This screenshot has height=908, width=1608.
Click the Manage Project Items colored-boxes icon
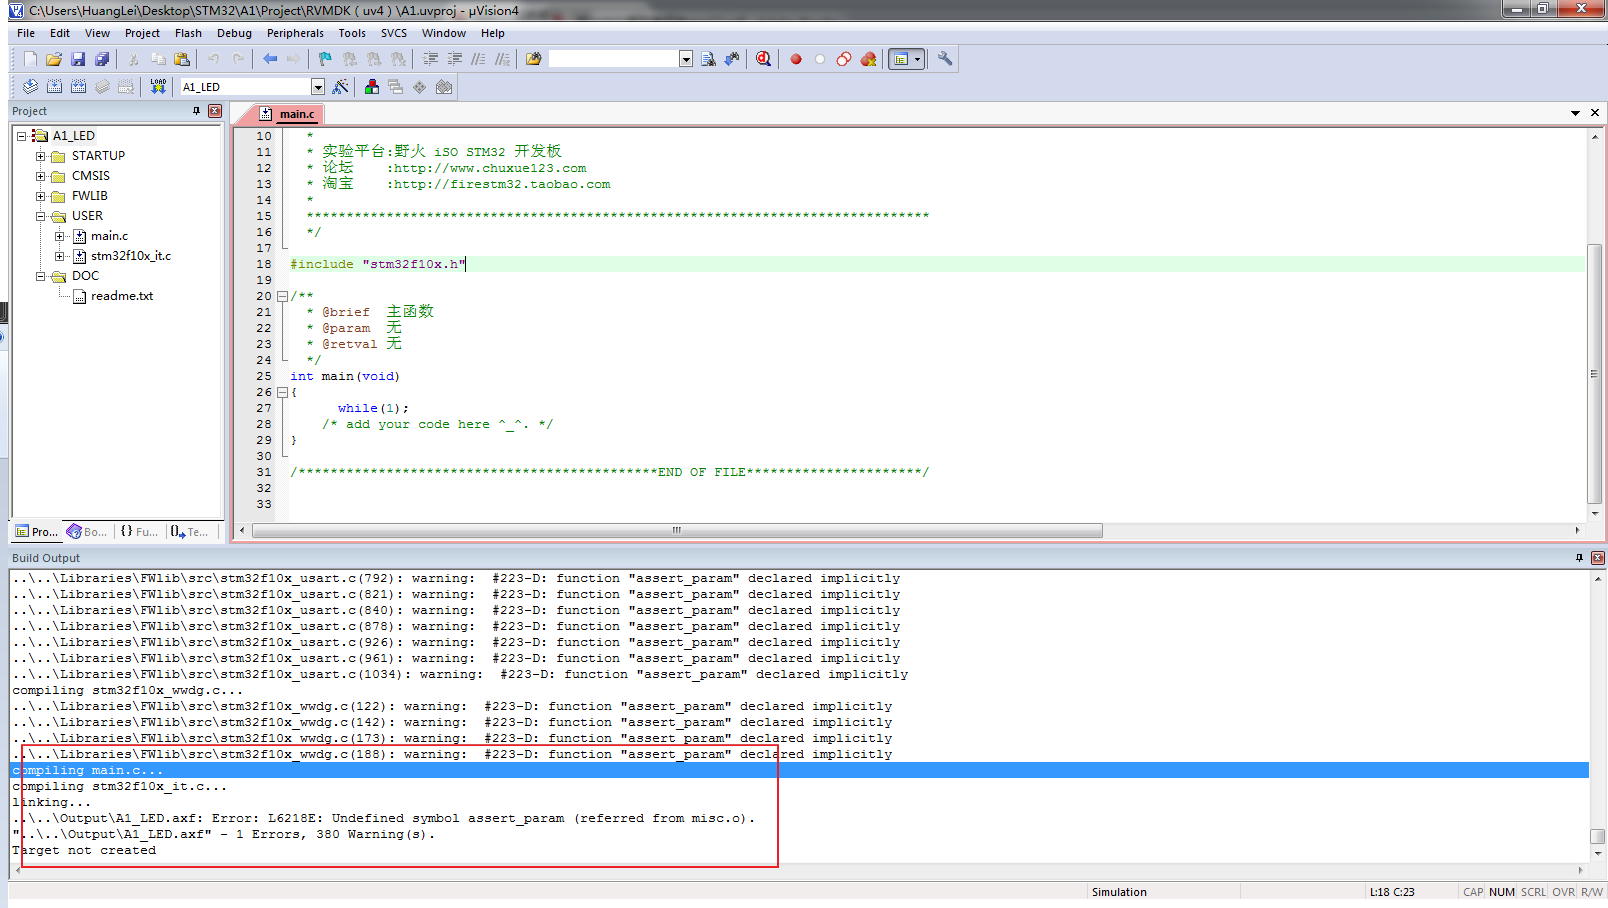372,87
